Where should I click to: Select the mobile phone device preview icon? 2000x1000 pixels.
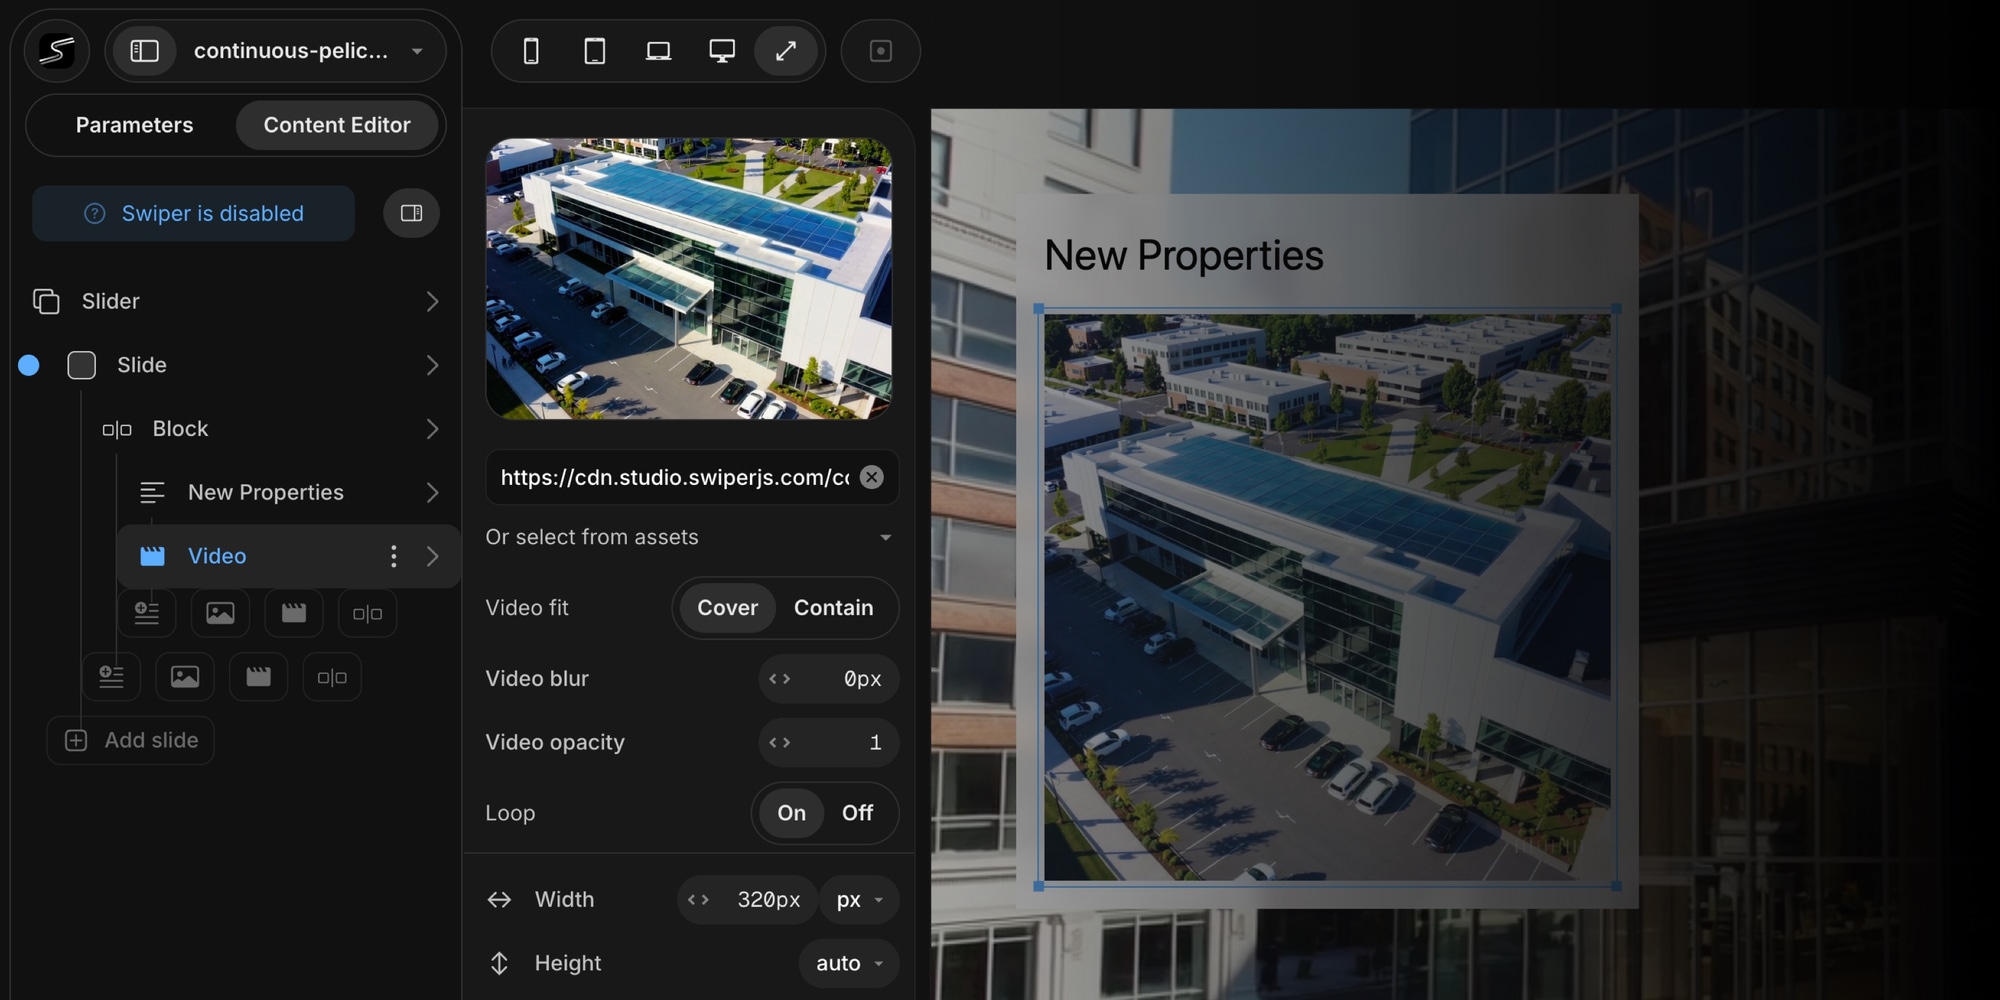coord(531,51)
